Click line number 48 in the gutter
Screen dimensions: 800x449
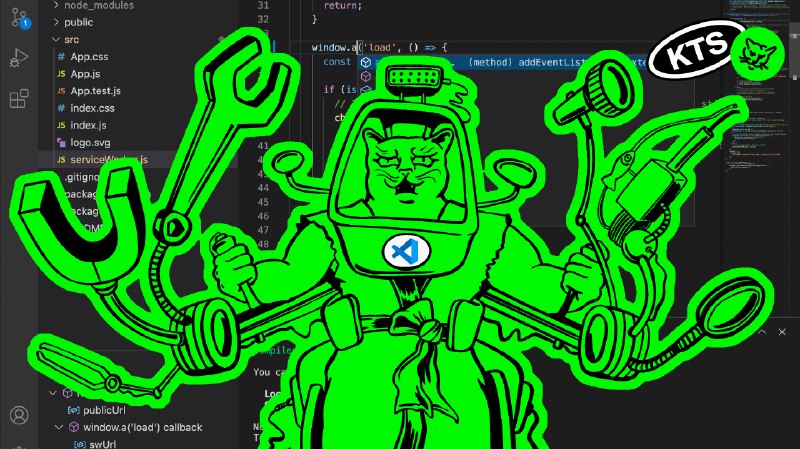263,244
